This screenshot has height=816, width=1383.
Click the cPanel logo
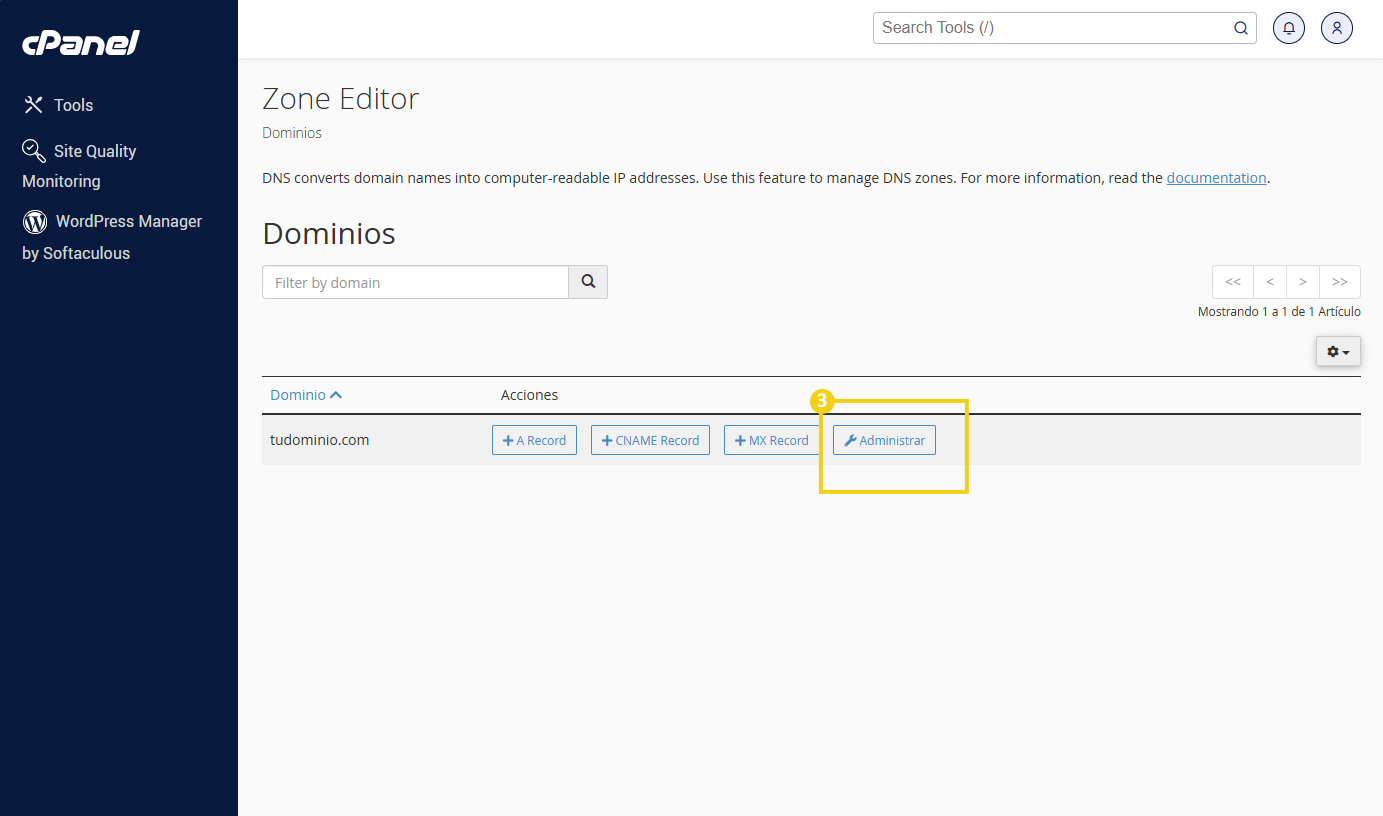click(81, 43)
